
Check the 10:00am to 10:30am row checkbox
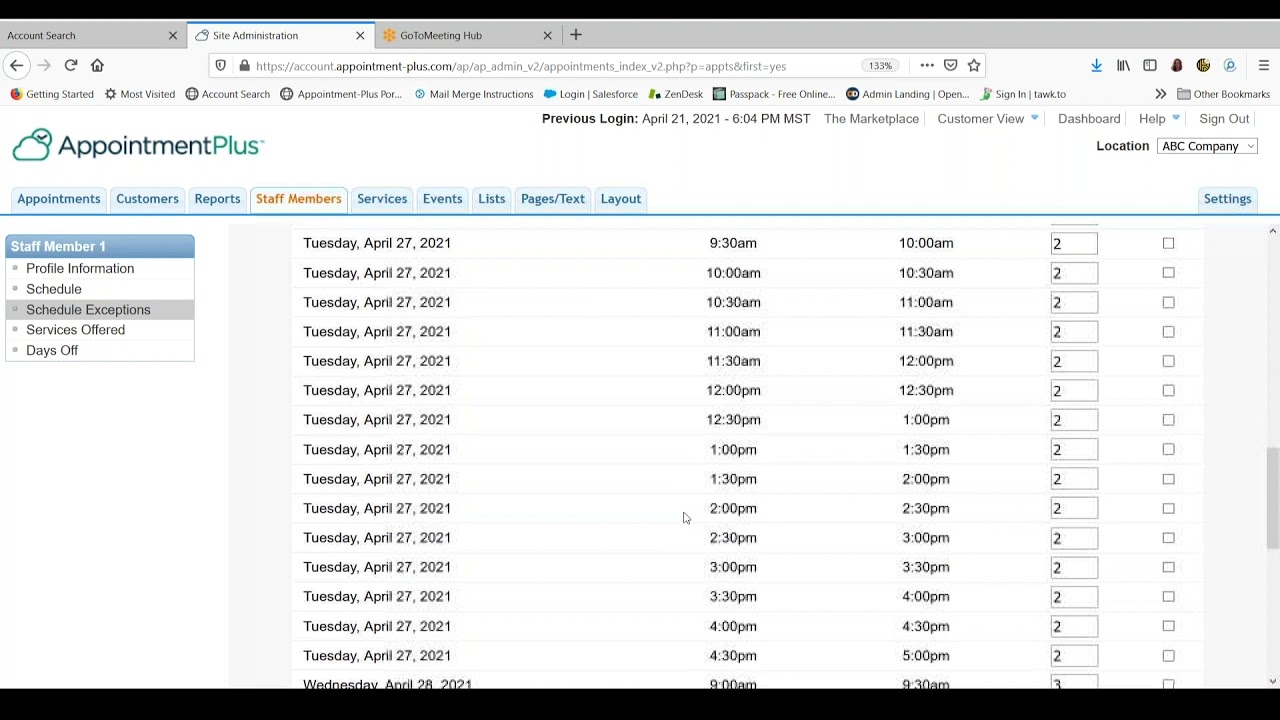click(1168, 272)
